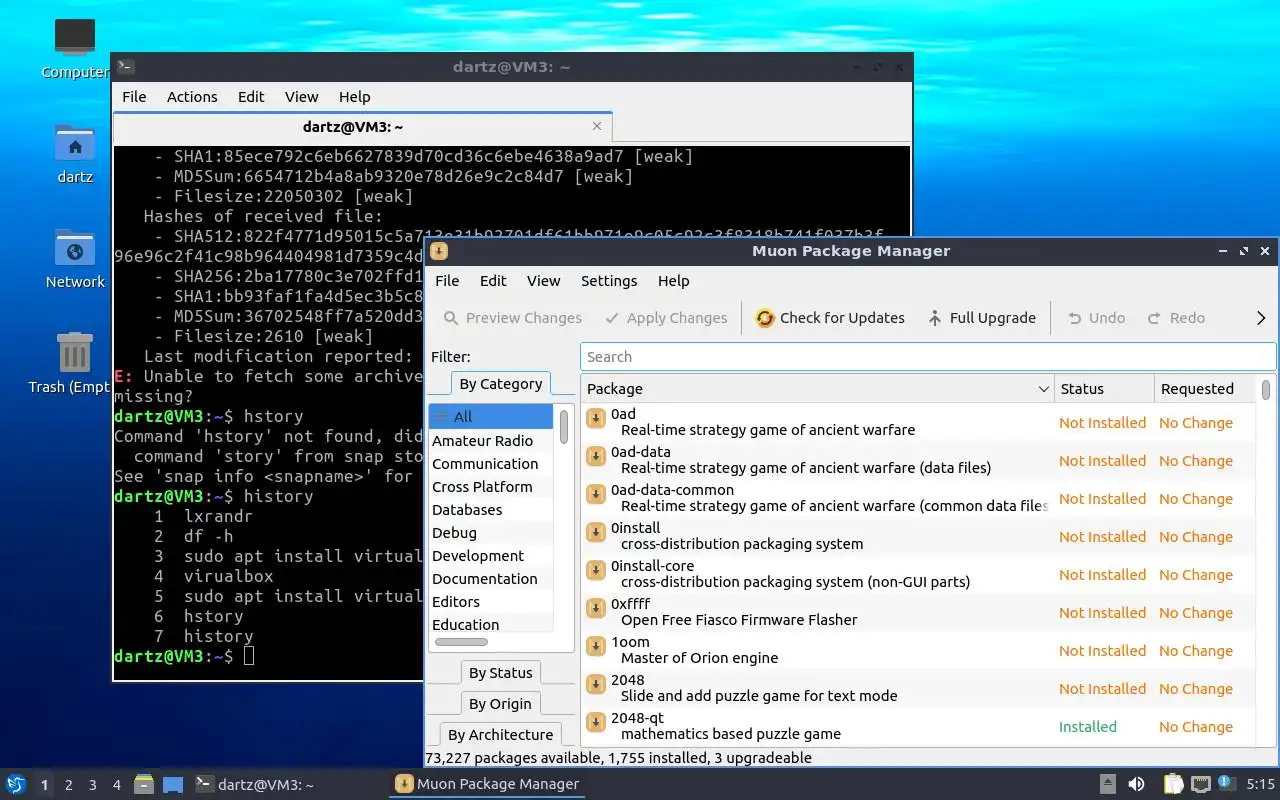The image size is (1280, 800).
Task: Select the Databases category
Action: tap(491, 510)
